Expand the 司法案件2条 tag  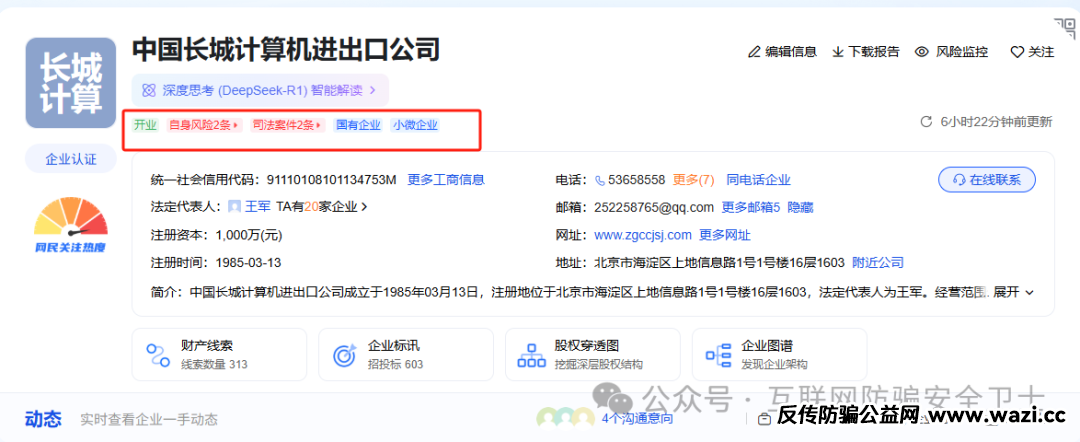(x=287, y=125)
